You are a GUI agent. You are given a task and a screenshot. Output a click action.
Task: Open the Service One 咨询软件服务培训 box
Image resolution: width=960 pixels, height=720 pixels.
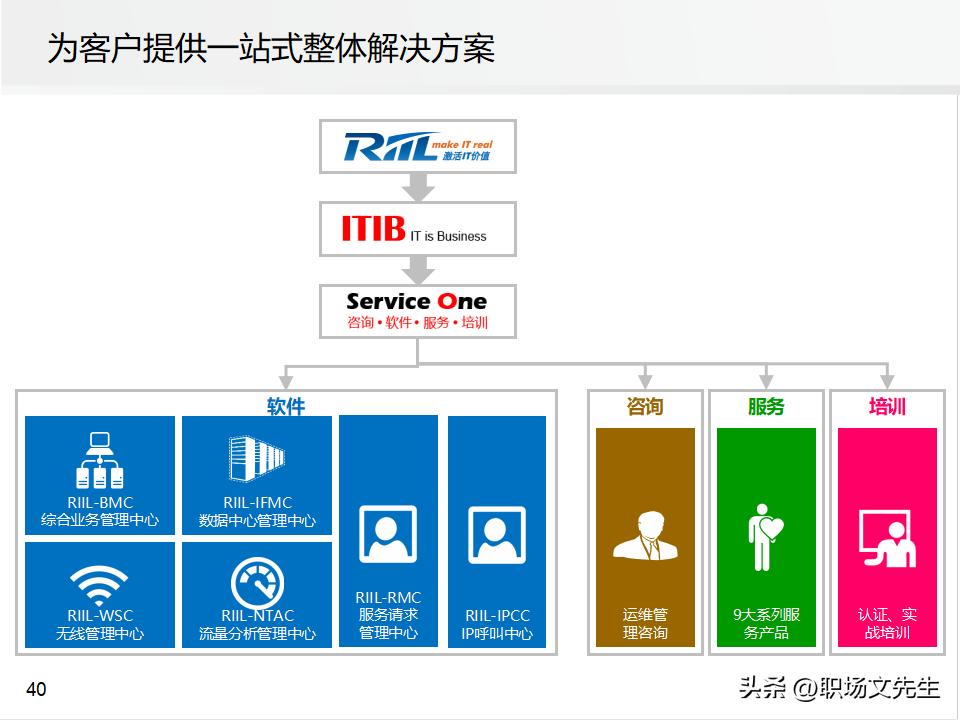[x=417, y=308]
